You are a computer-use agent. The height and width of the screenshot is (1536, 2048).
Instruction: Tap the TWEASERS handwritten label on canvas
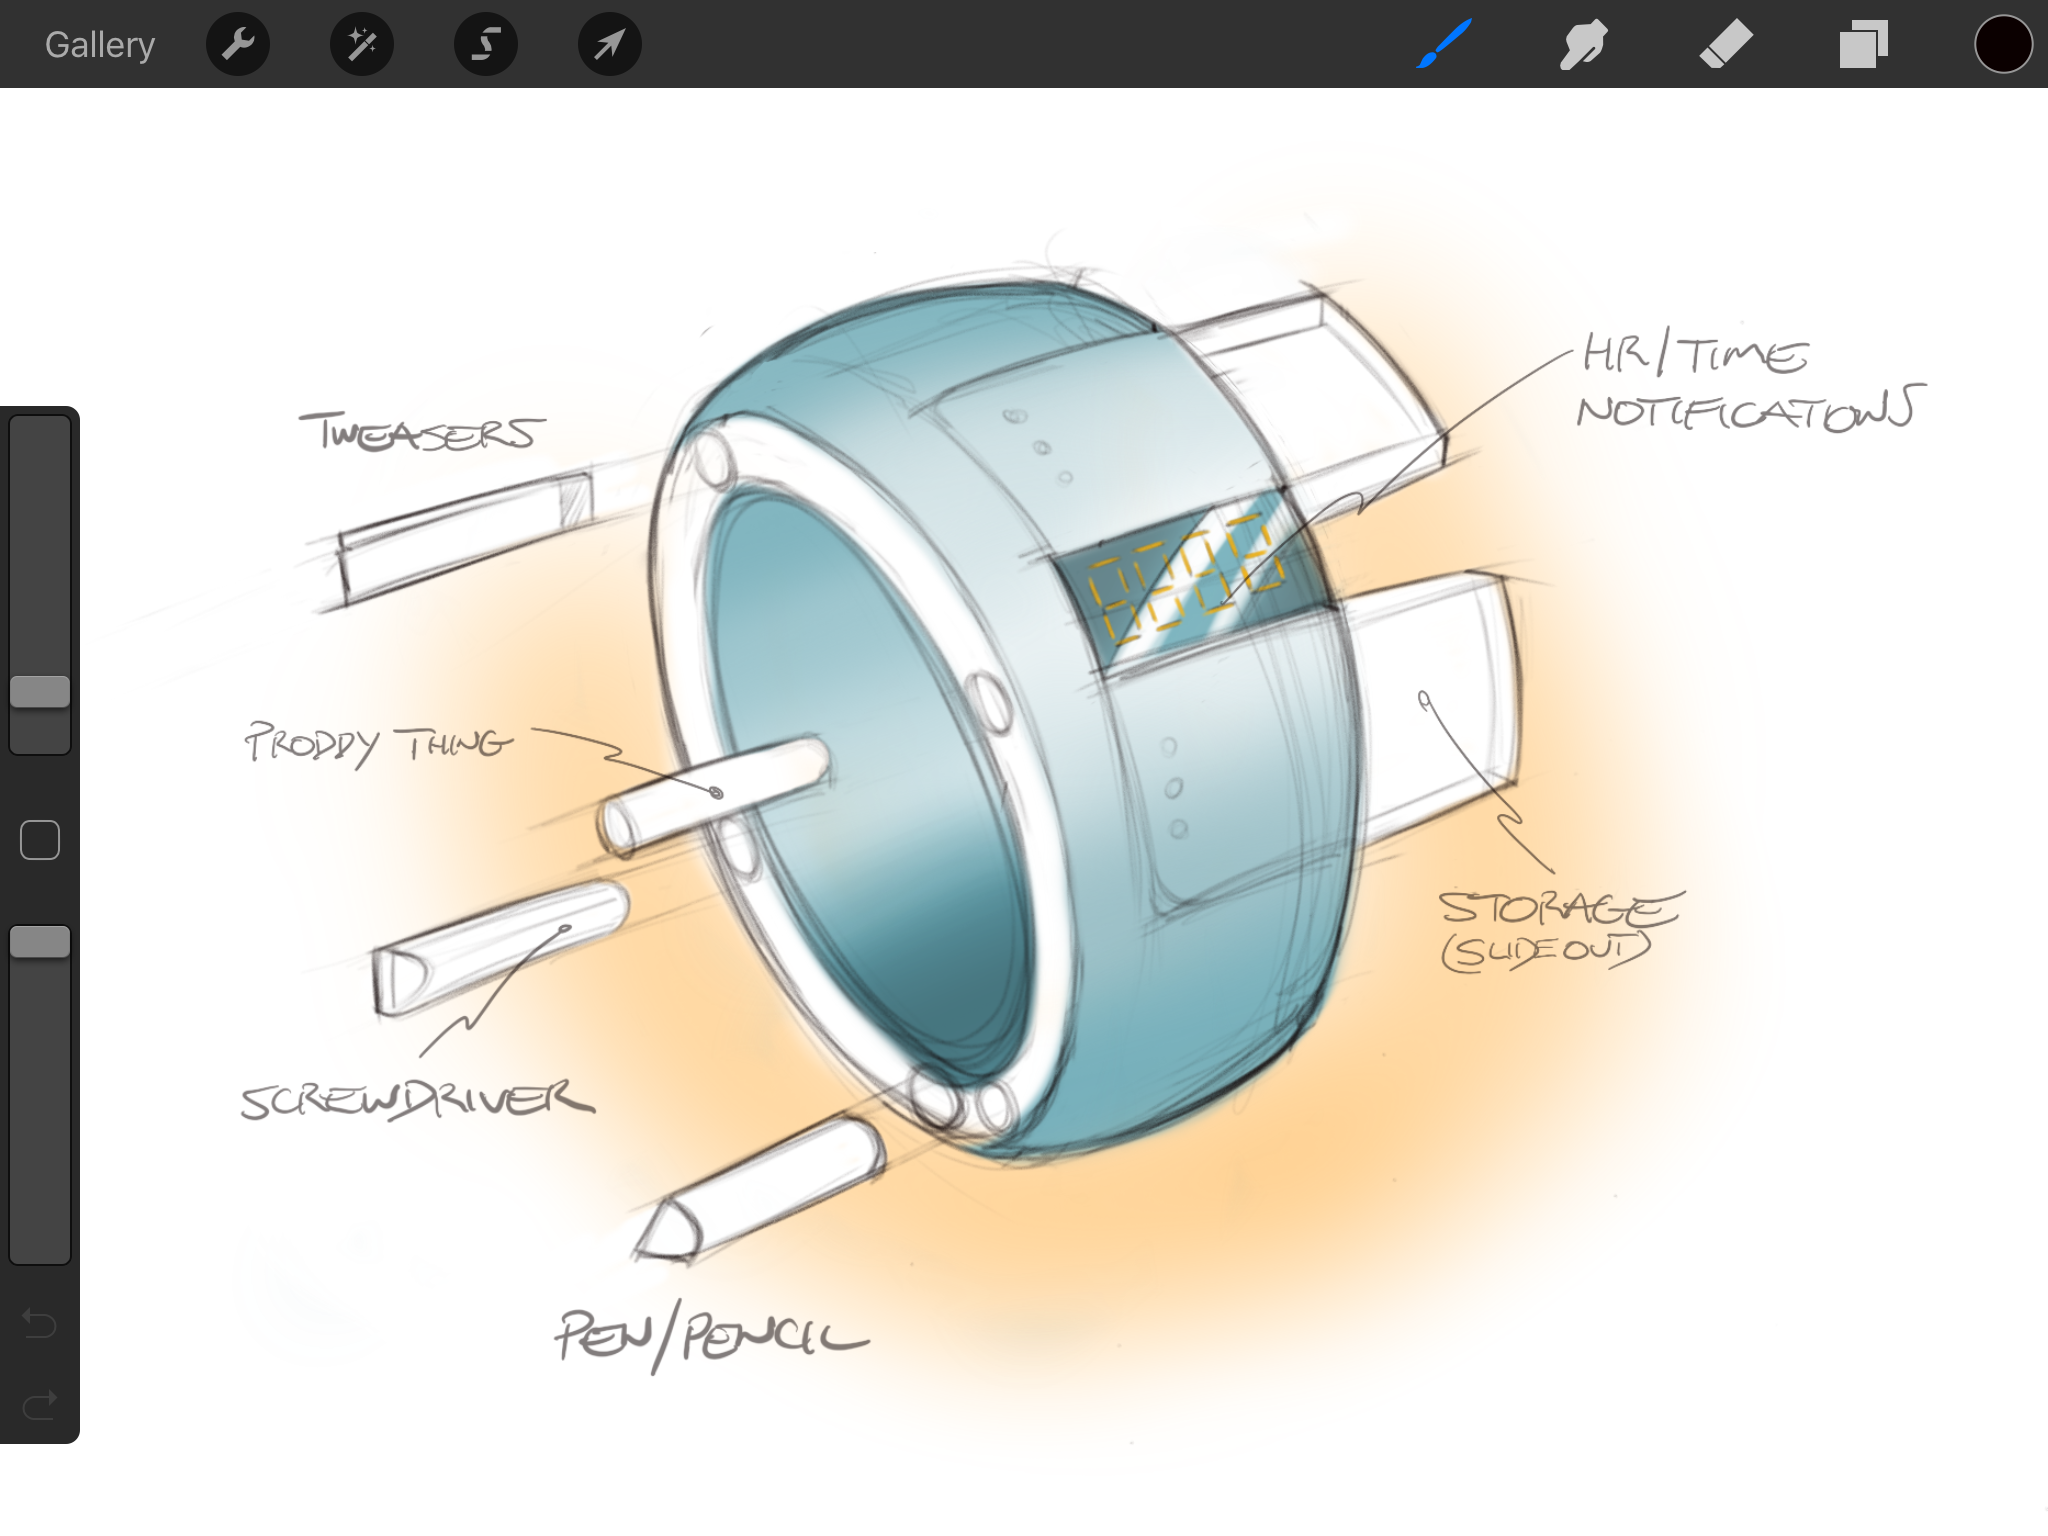421,433
